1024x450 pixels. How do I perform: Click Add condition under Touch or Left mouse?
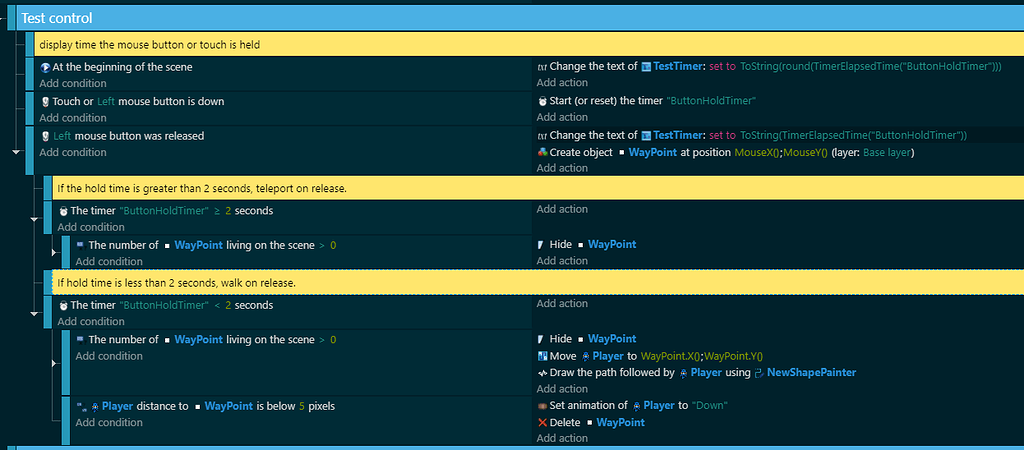pos(72,118)
